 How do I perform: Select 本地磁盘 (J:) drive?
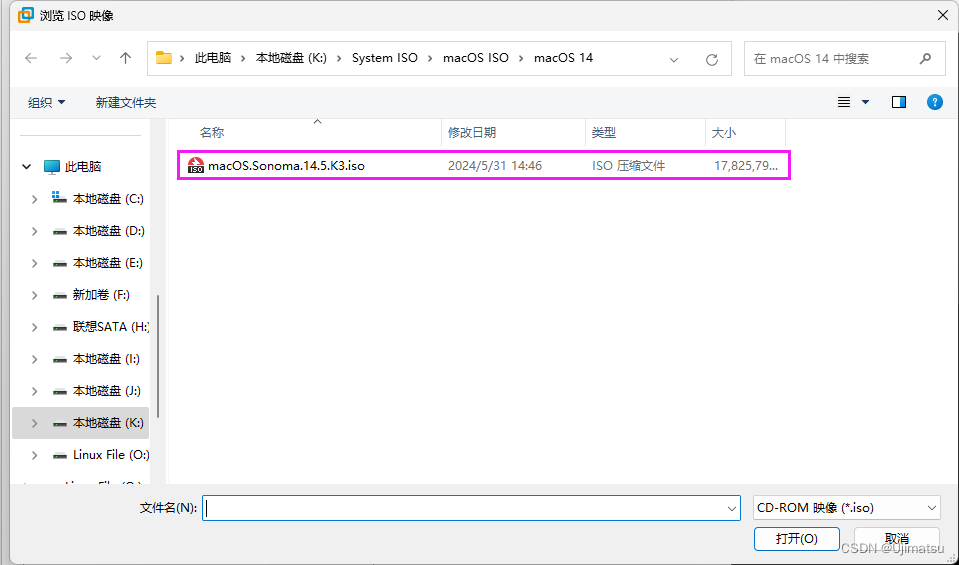click(x=107, y=391)
